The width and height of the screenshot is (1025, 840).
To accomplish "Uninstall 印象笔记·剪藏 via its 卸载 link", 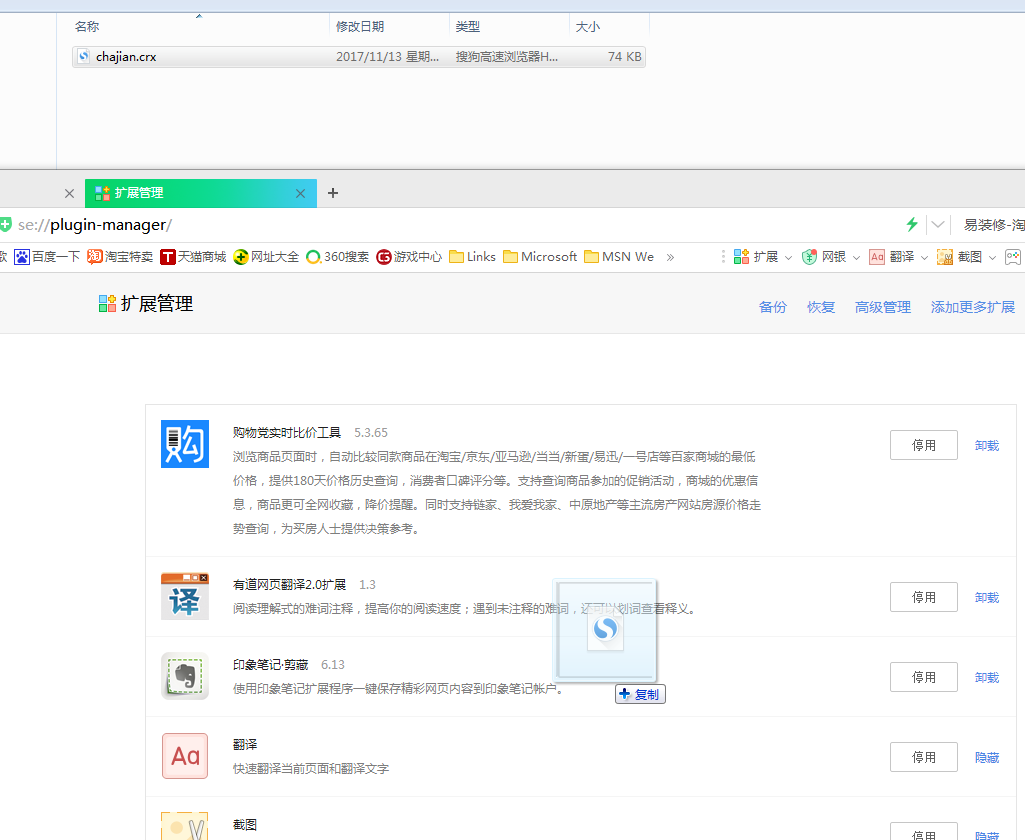I will pos(987,678).
